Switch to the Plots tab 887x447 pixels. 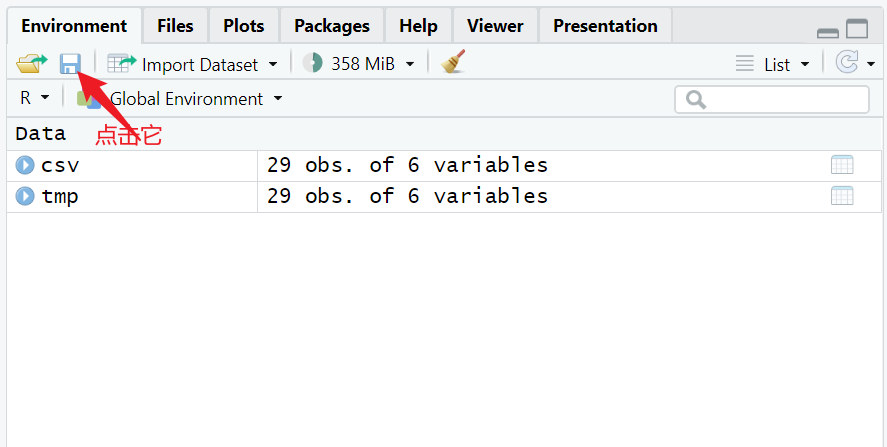tap(244, 26)
